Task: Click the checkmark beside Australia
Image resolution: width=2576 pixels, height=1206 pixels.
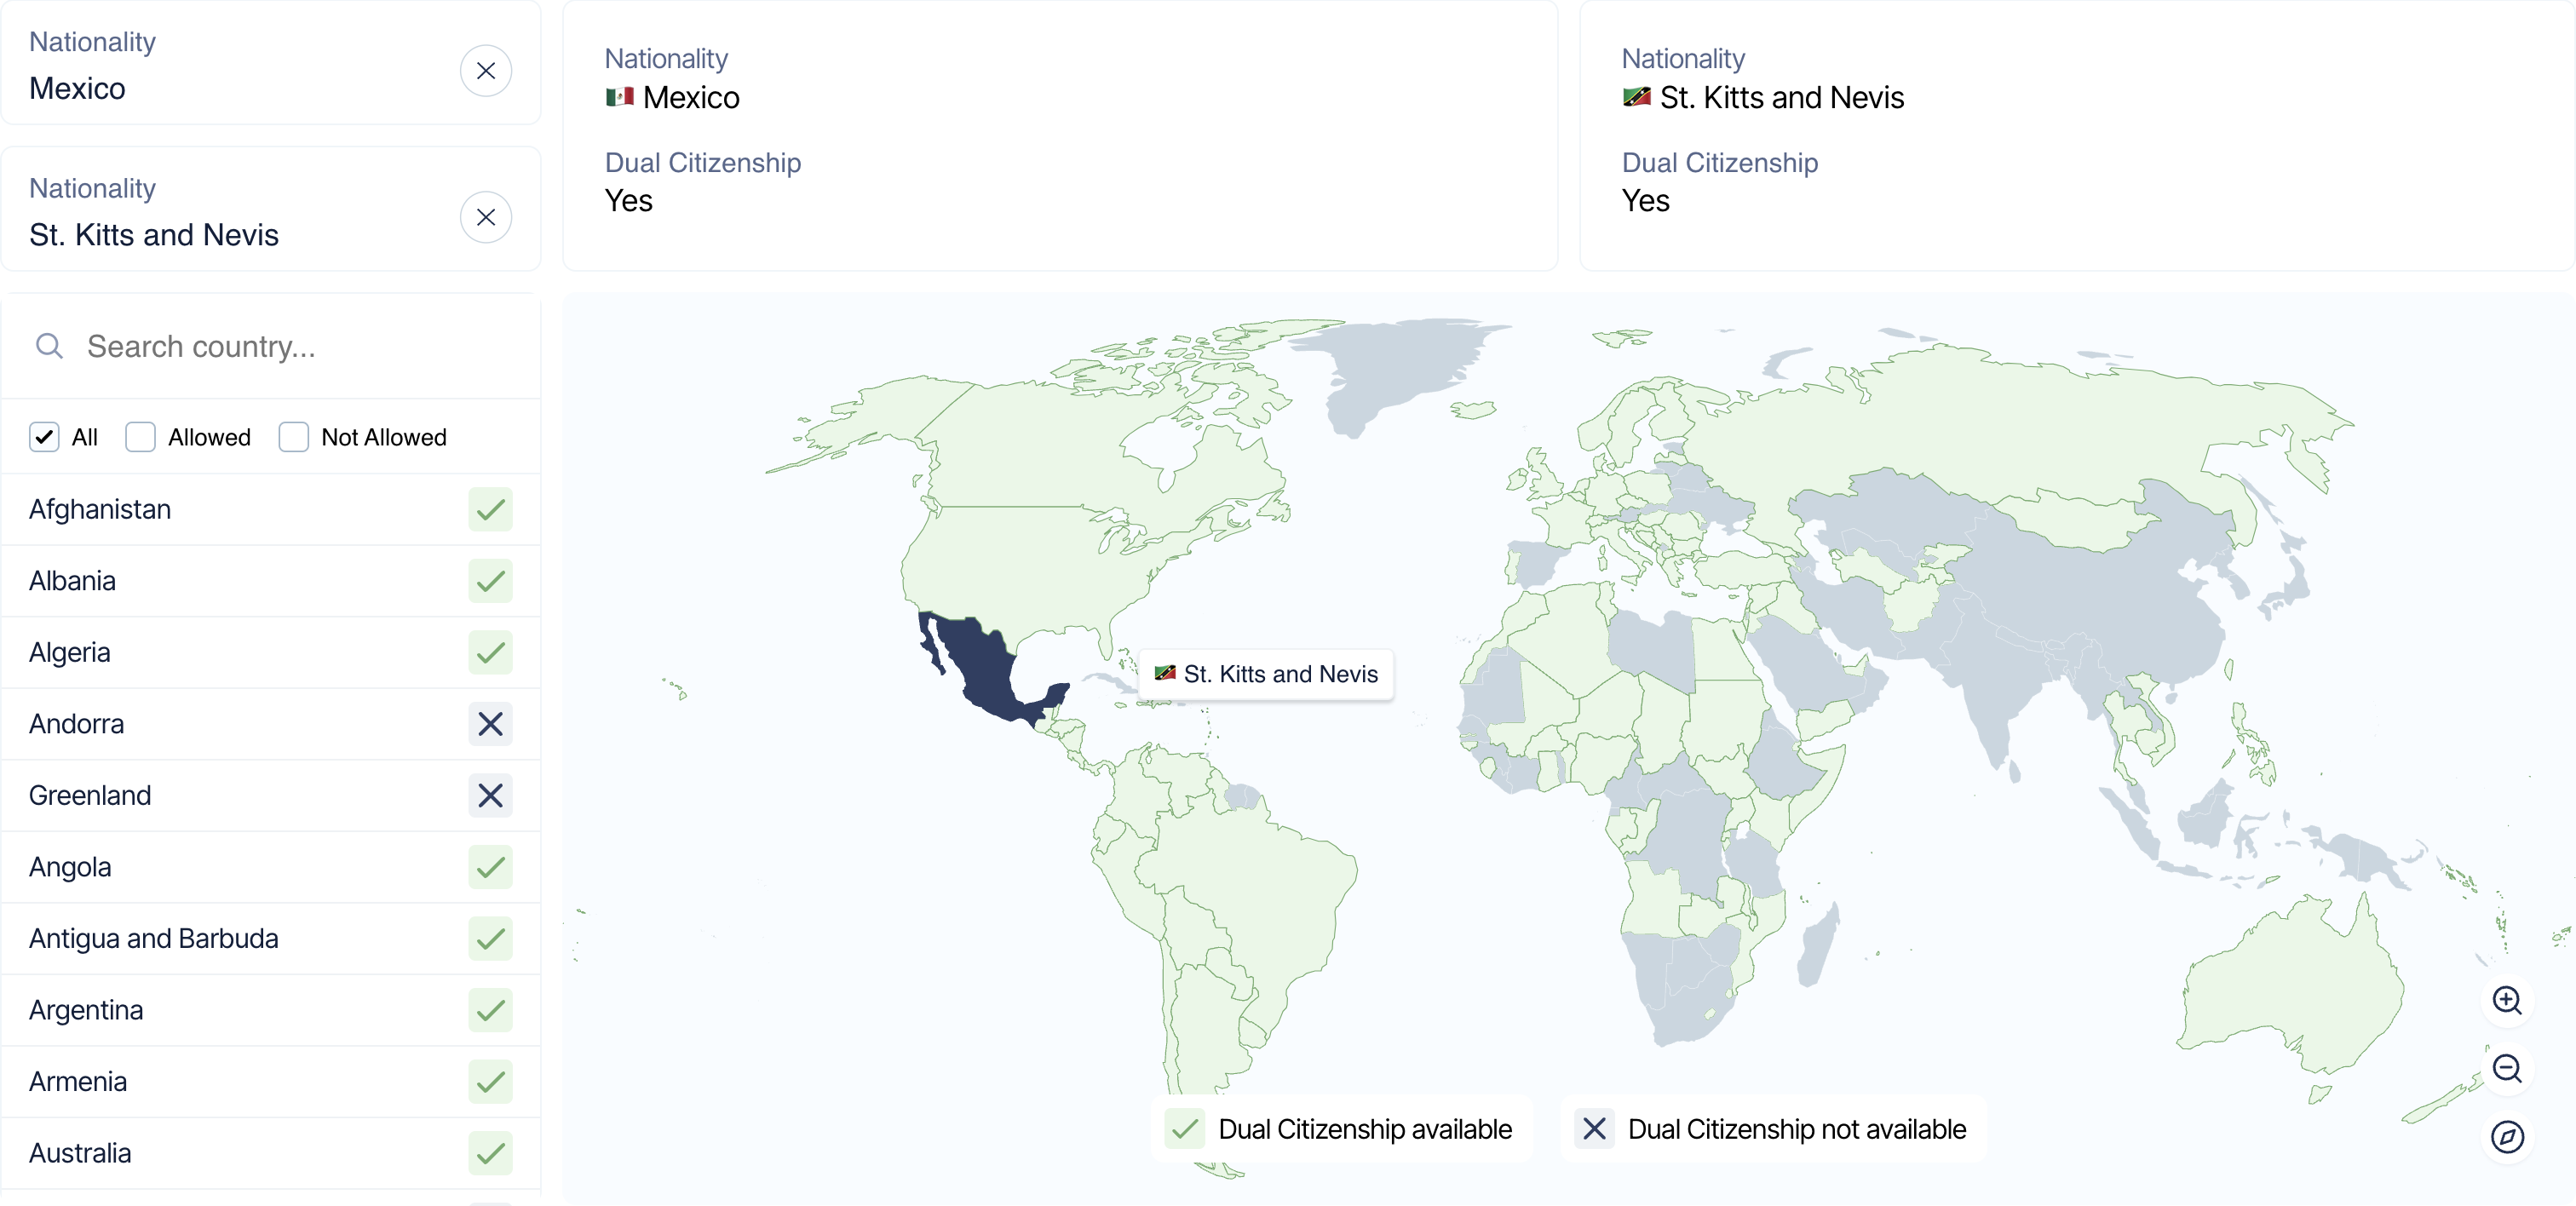Action: coord(490,1153)
